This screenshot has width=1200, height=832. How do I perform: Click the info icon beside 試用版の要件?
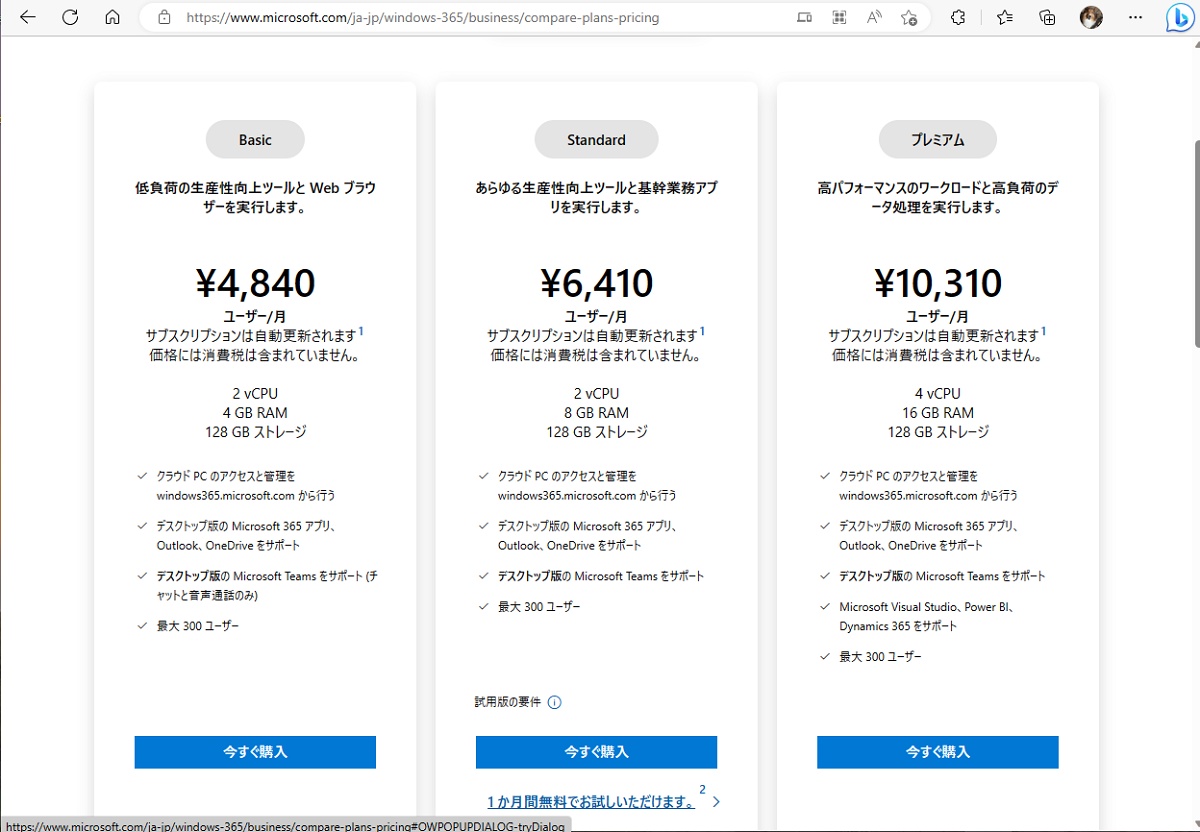click(555, 702)
